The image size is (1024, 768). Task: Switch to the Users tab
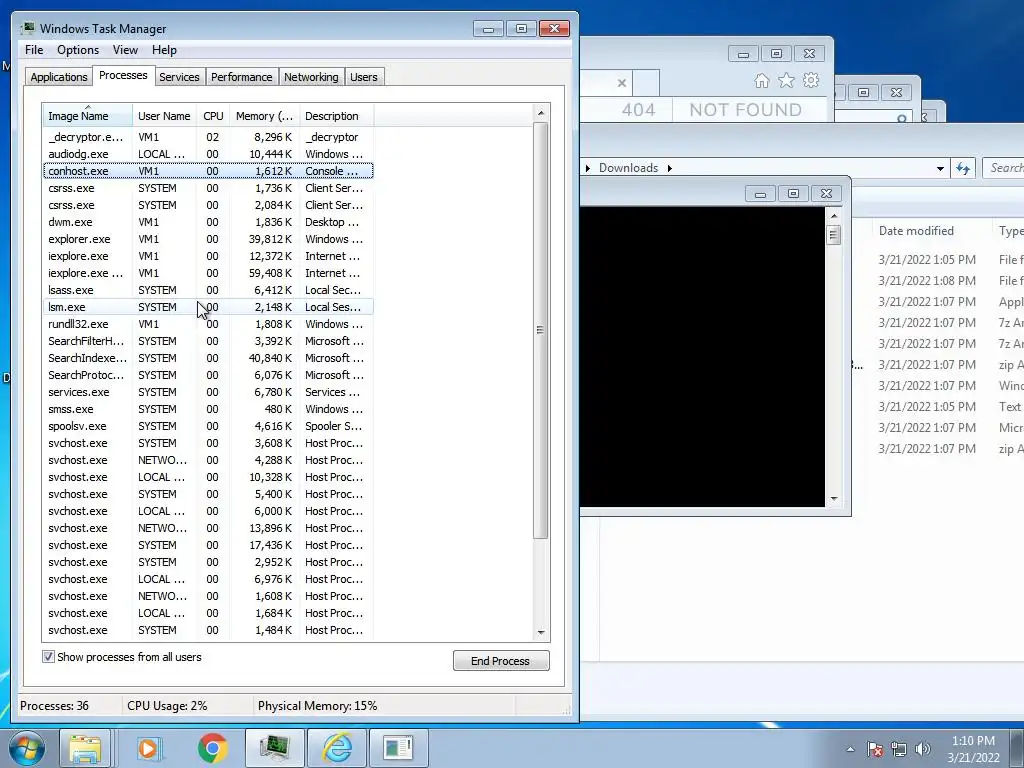[363, 77]
